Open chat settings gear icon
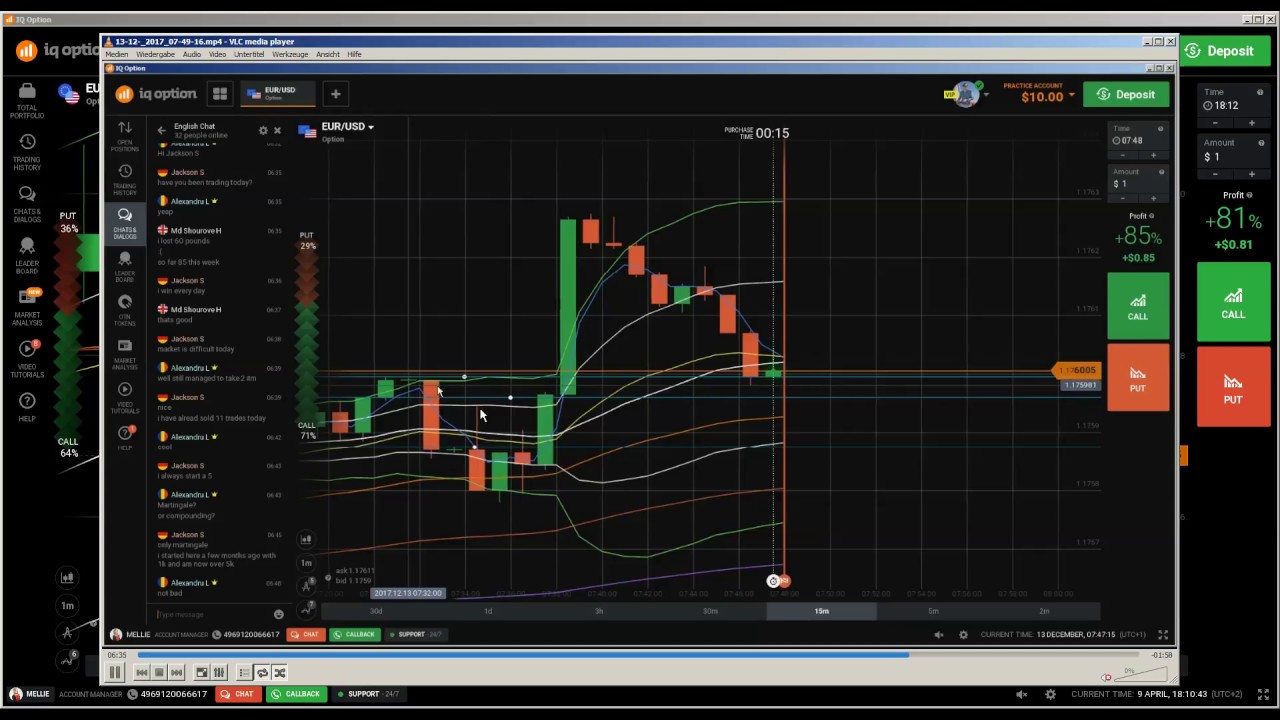 click(263, 130)
